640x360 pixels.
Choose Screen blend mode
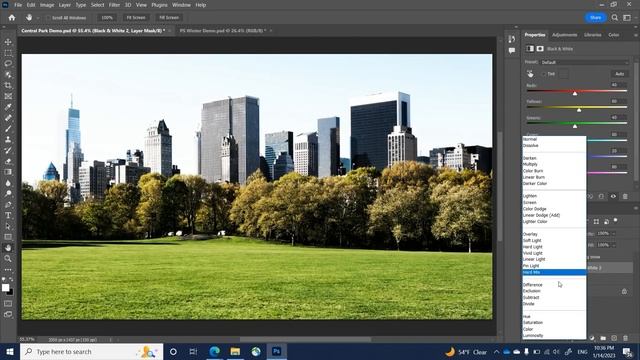click(530, 202)
